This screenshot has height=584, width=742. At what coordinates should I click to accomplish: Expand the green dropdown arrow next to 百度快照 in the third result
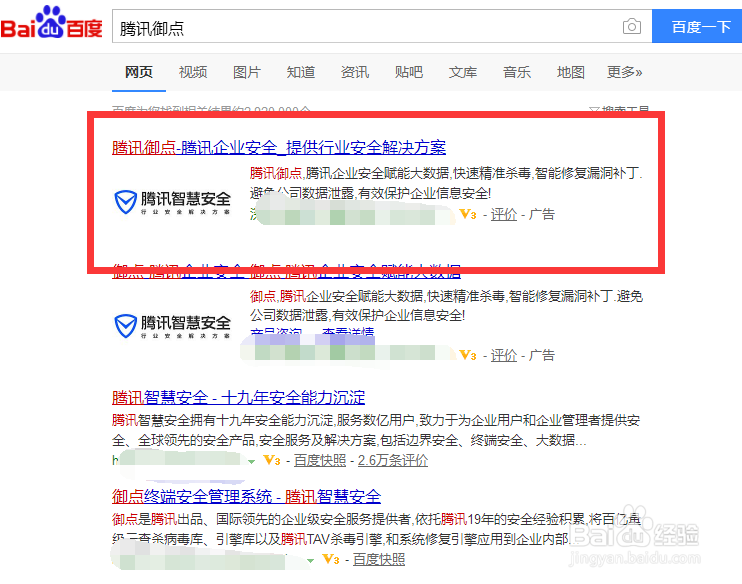pyautogui.click(x=252, y=461)
